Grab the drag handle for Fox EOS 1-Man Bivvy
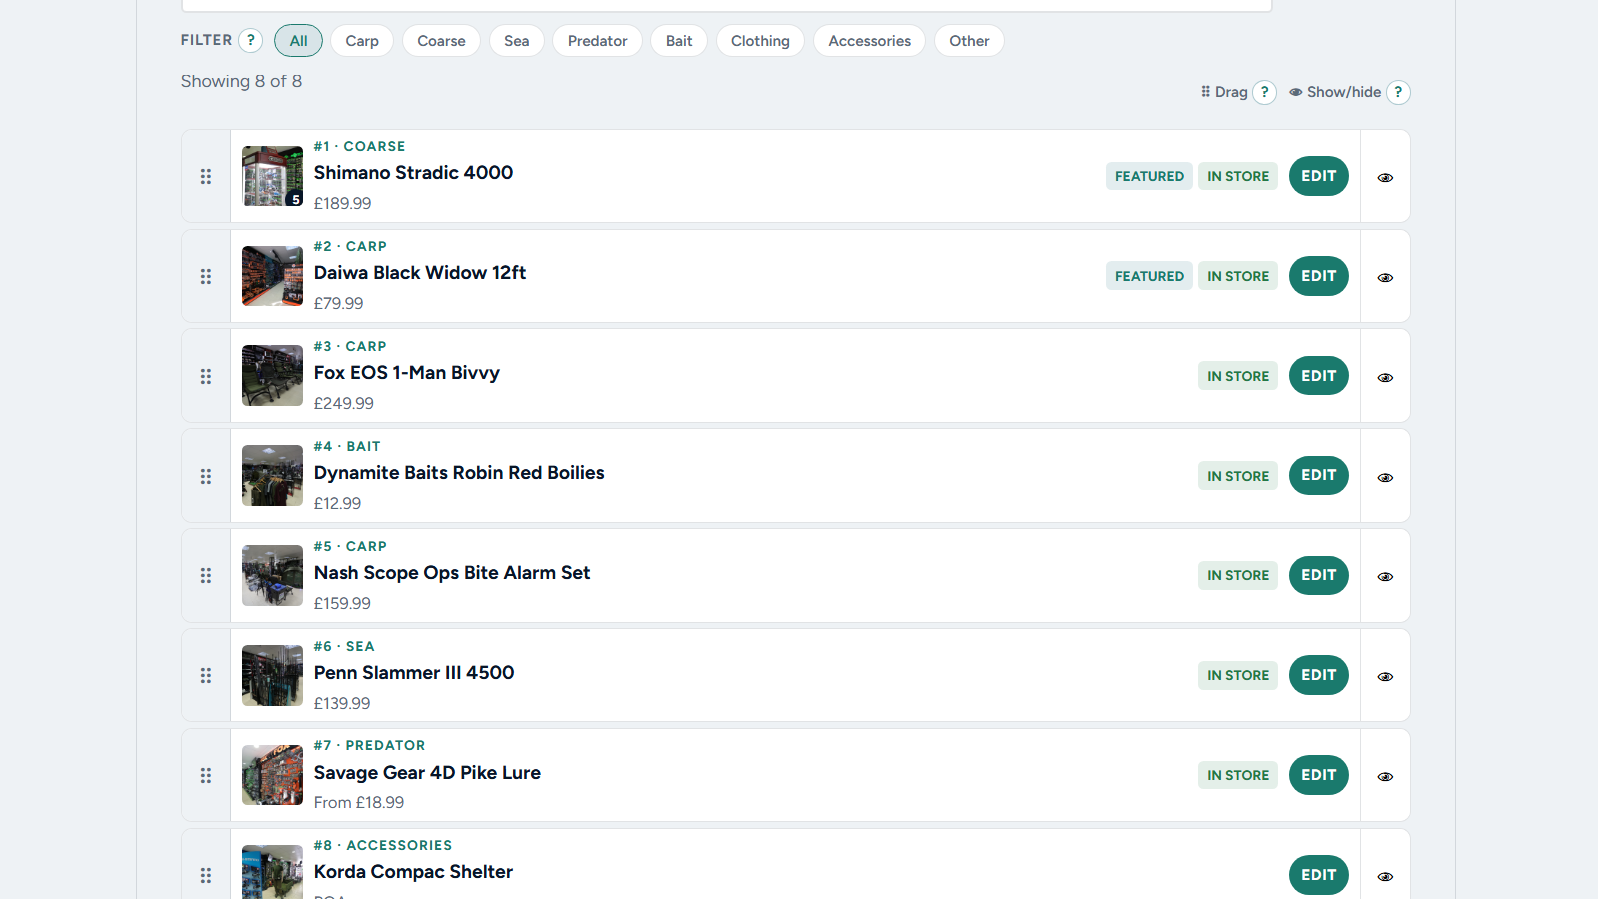1598x899 pixels. coord(206,376)
